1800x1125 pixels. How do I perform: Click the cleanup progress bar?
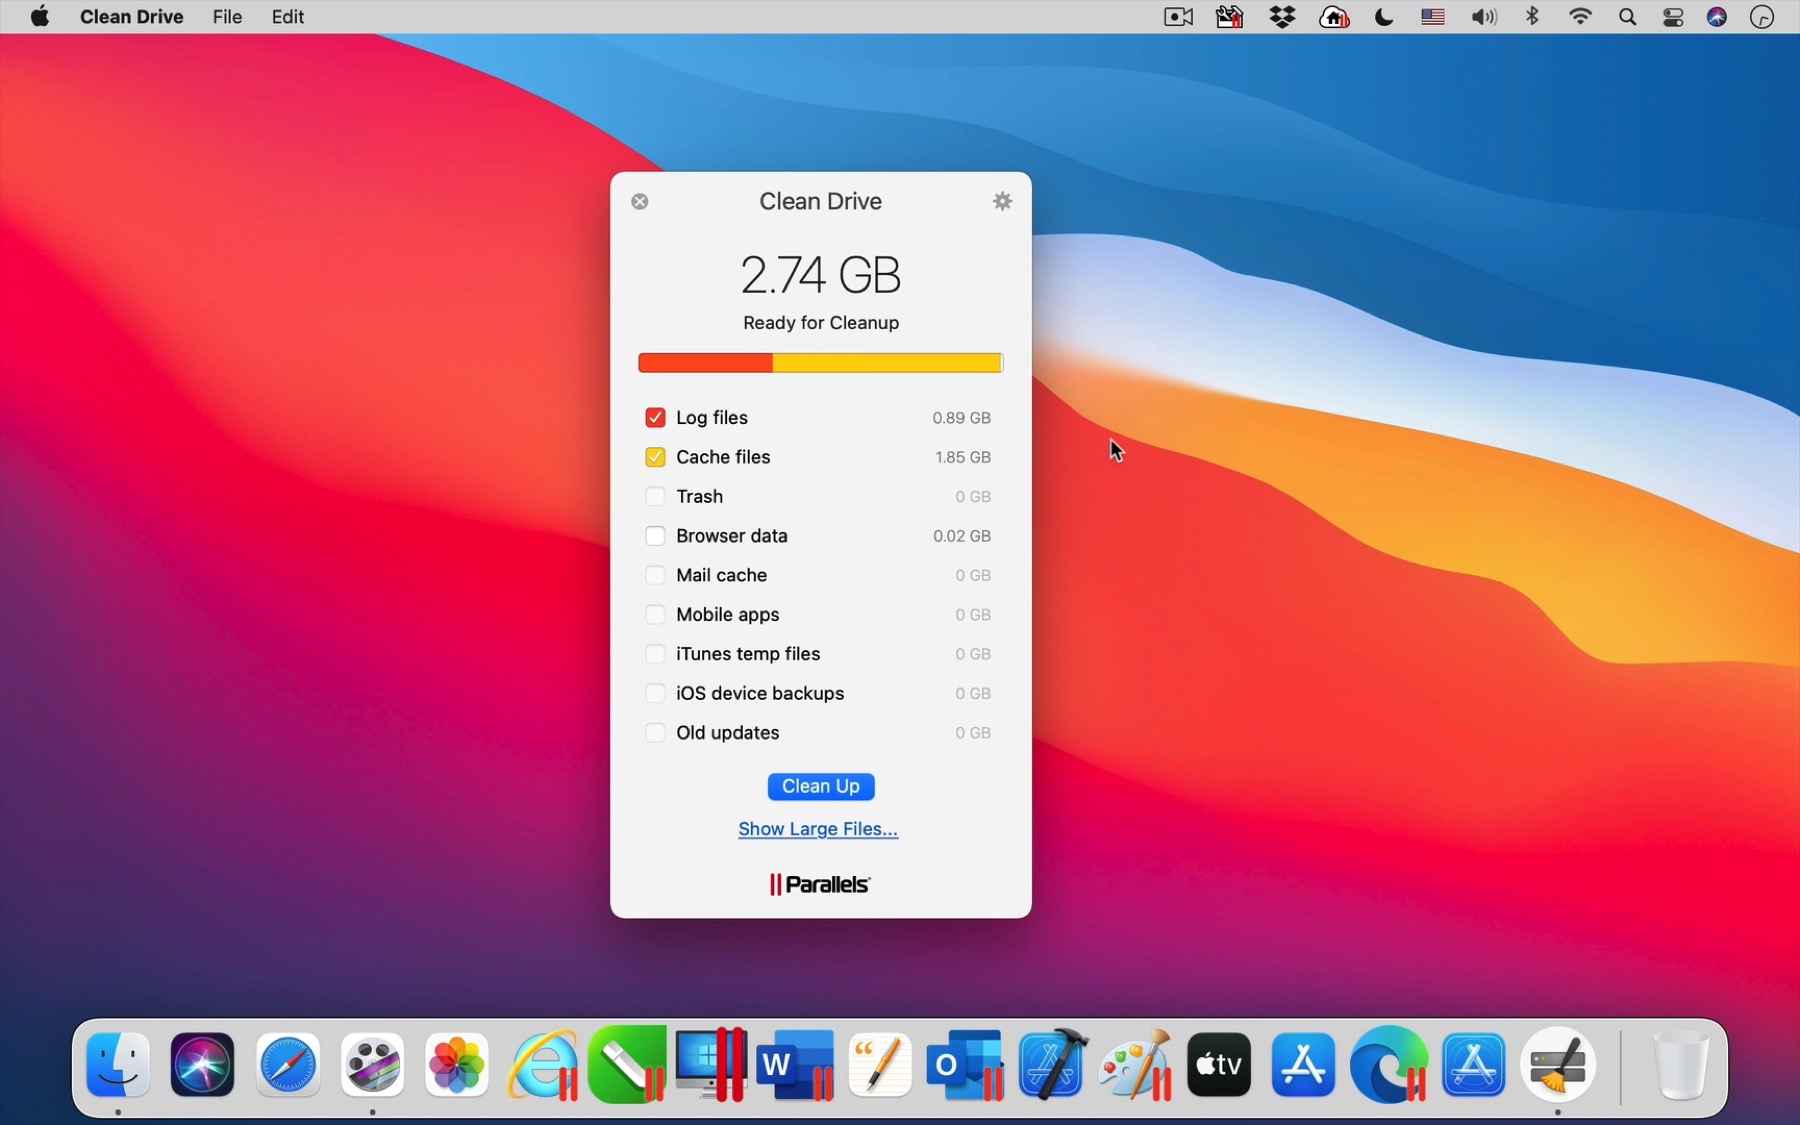point(820,363)
